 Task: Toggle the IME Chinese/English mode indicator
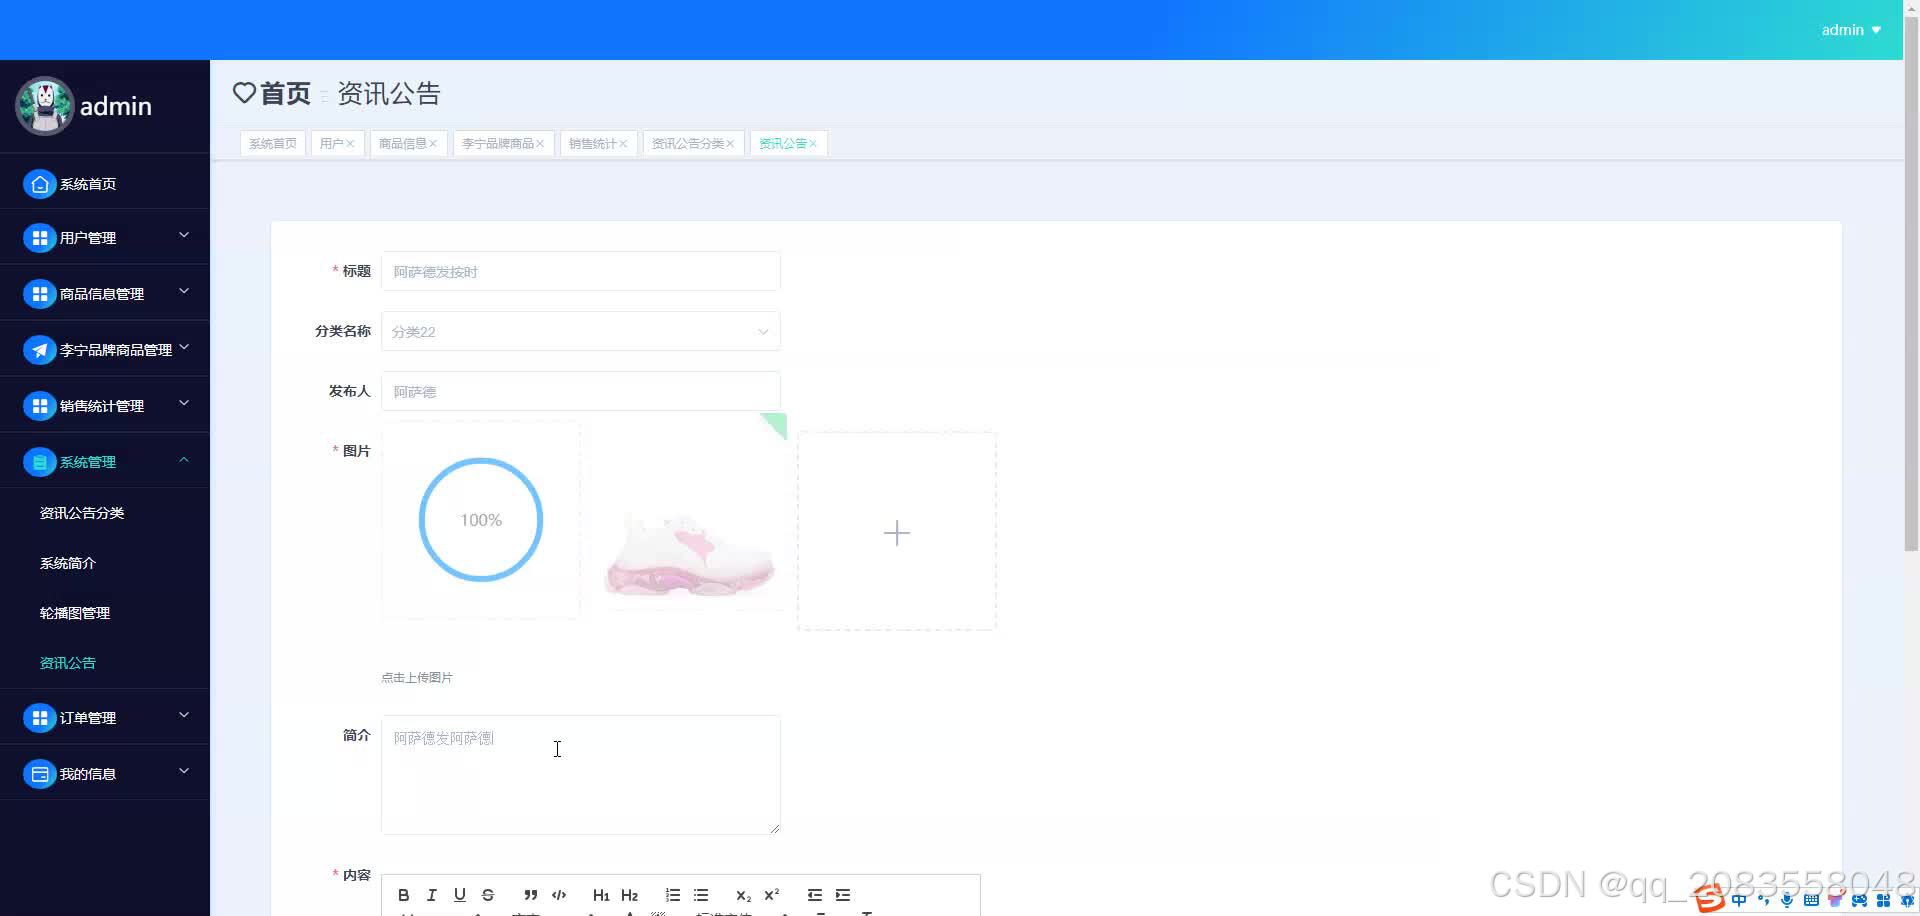(1740, 901)
